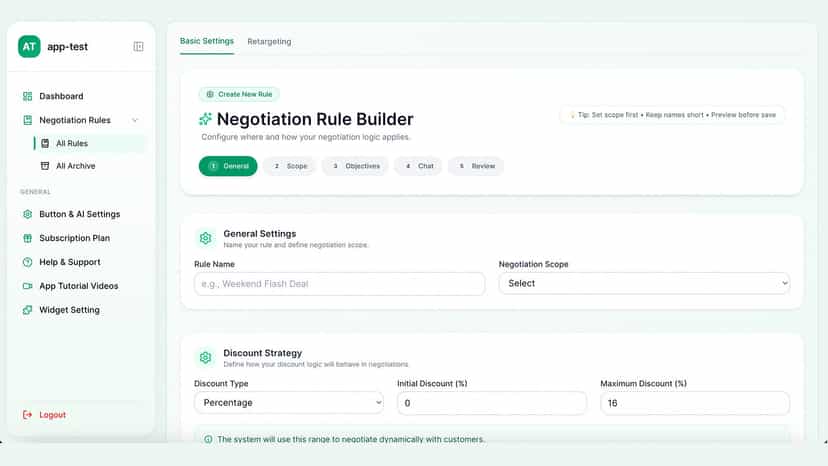Click the Help & Support question icon
This screenshot has height=466, width=828.
click(x=27, y=262)
